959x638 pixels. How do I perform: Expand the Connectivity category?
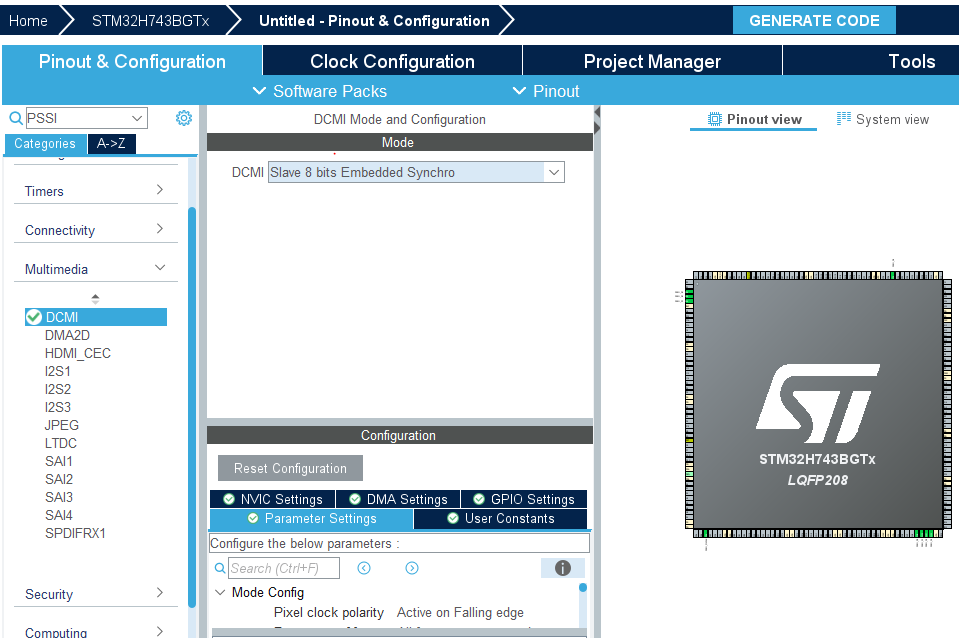click(x=95, y=228)
